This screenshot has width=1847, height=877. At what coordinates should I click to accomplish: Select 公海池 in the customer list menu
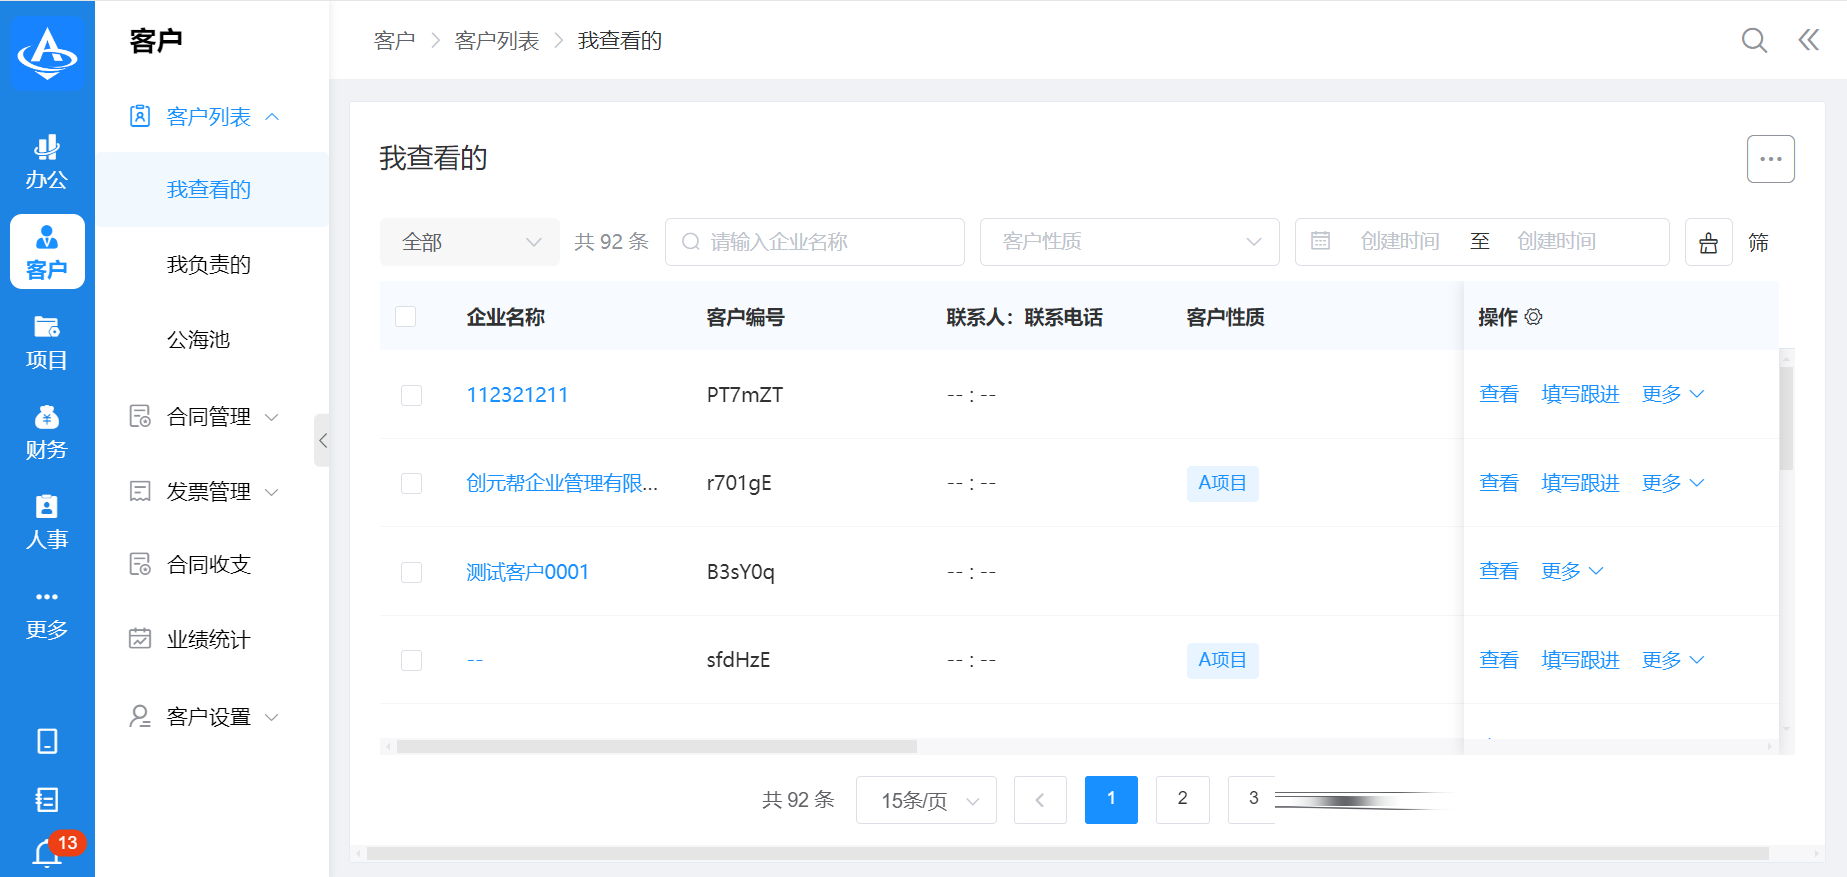pos(198,340)
